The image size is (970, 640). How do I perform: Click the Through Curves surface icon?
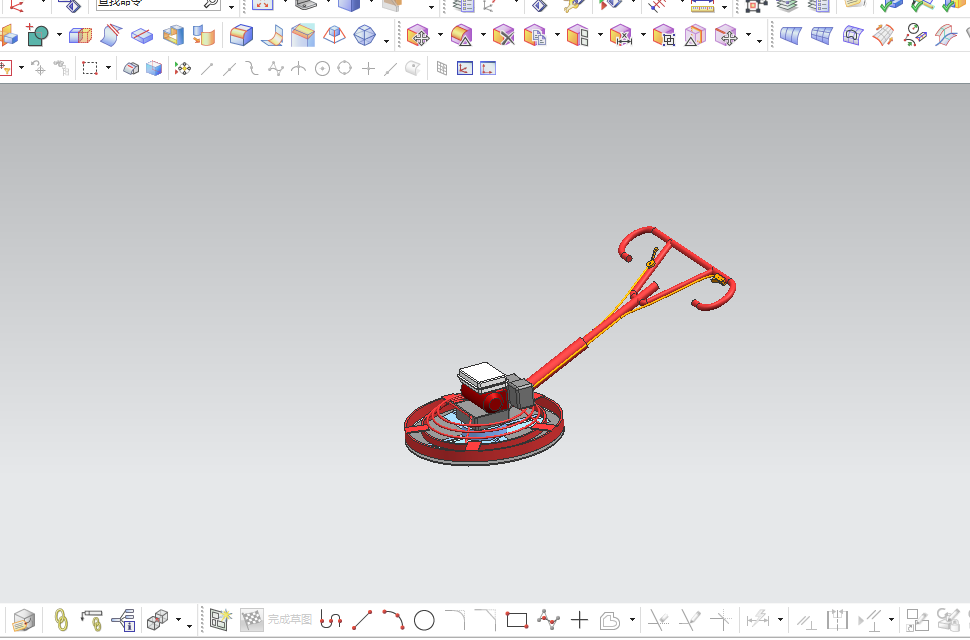[791, 35]
